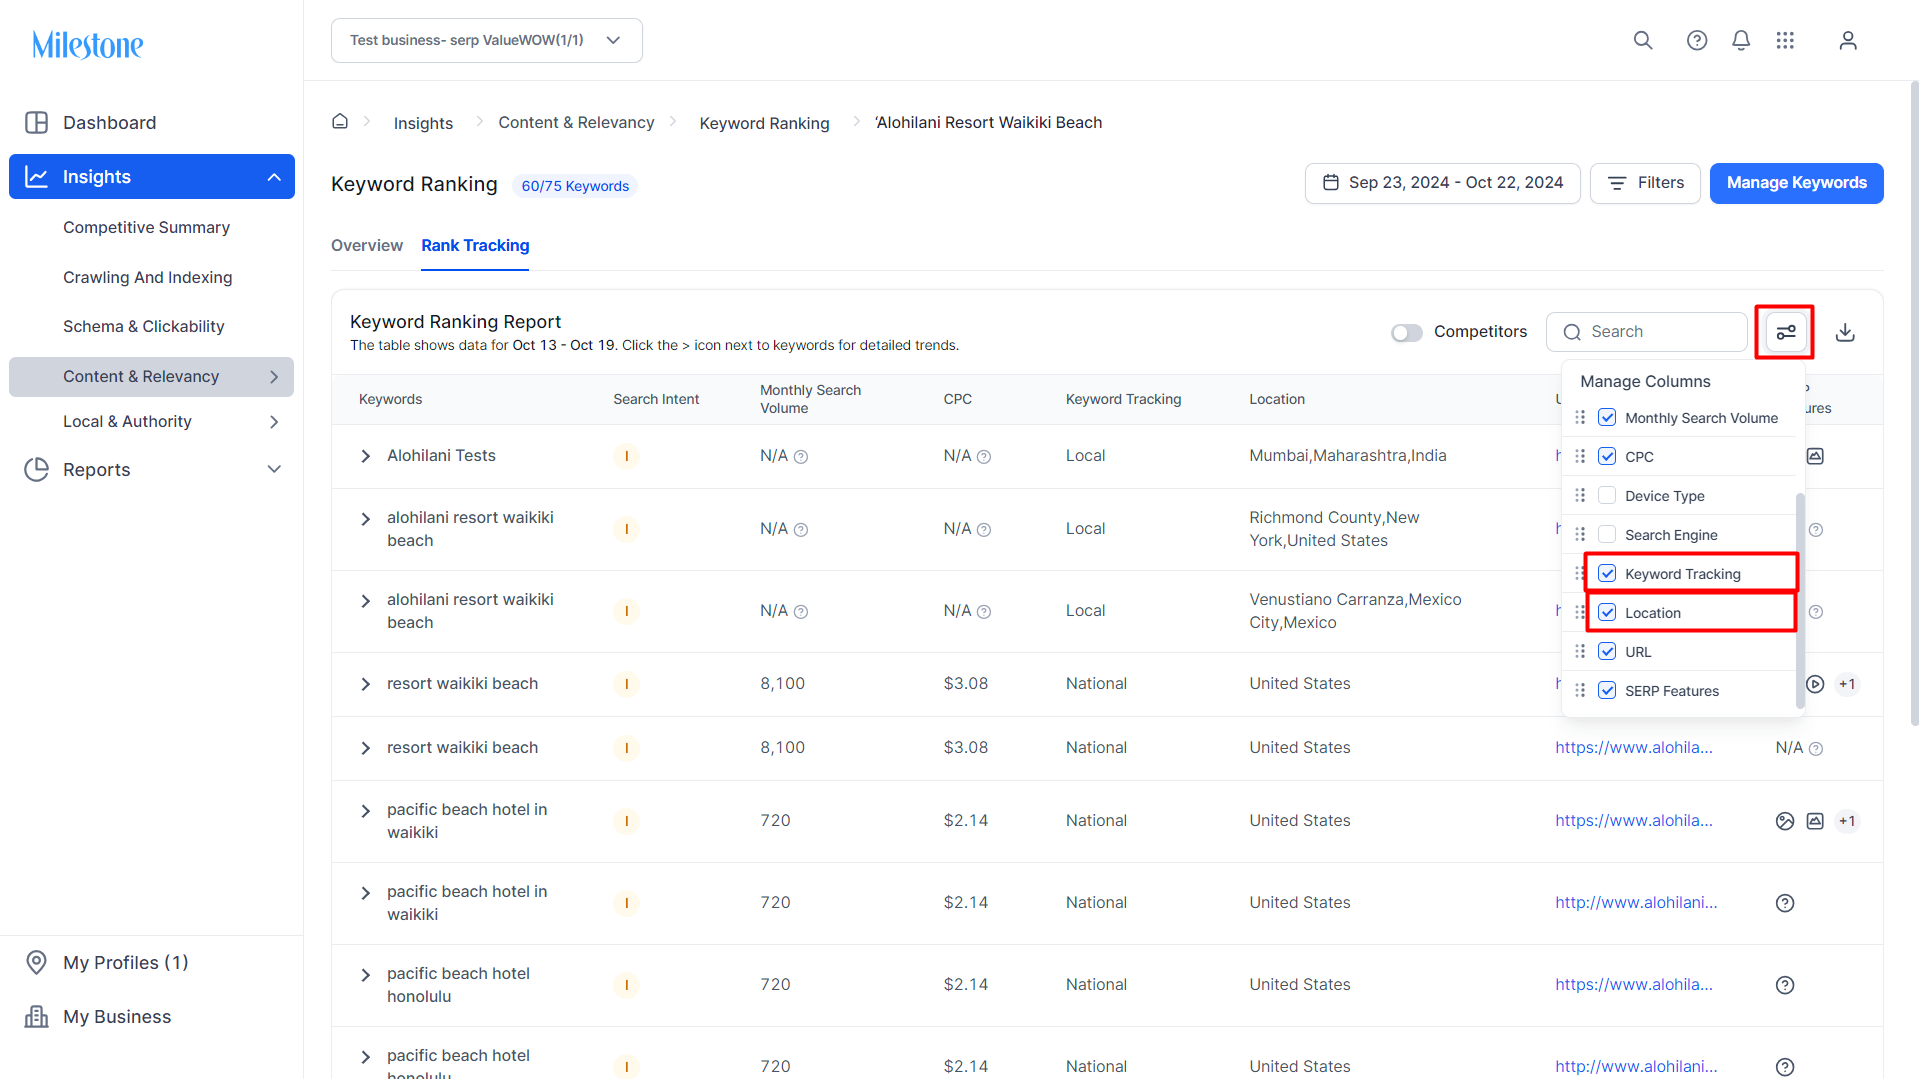The height and width of the screenshot is (1079, 1919).
Task: Click the Monthly Search Volume column header
Action: (x=810, y=399)
